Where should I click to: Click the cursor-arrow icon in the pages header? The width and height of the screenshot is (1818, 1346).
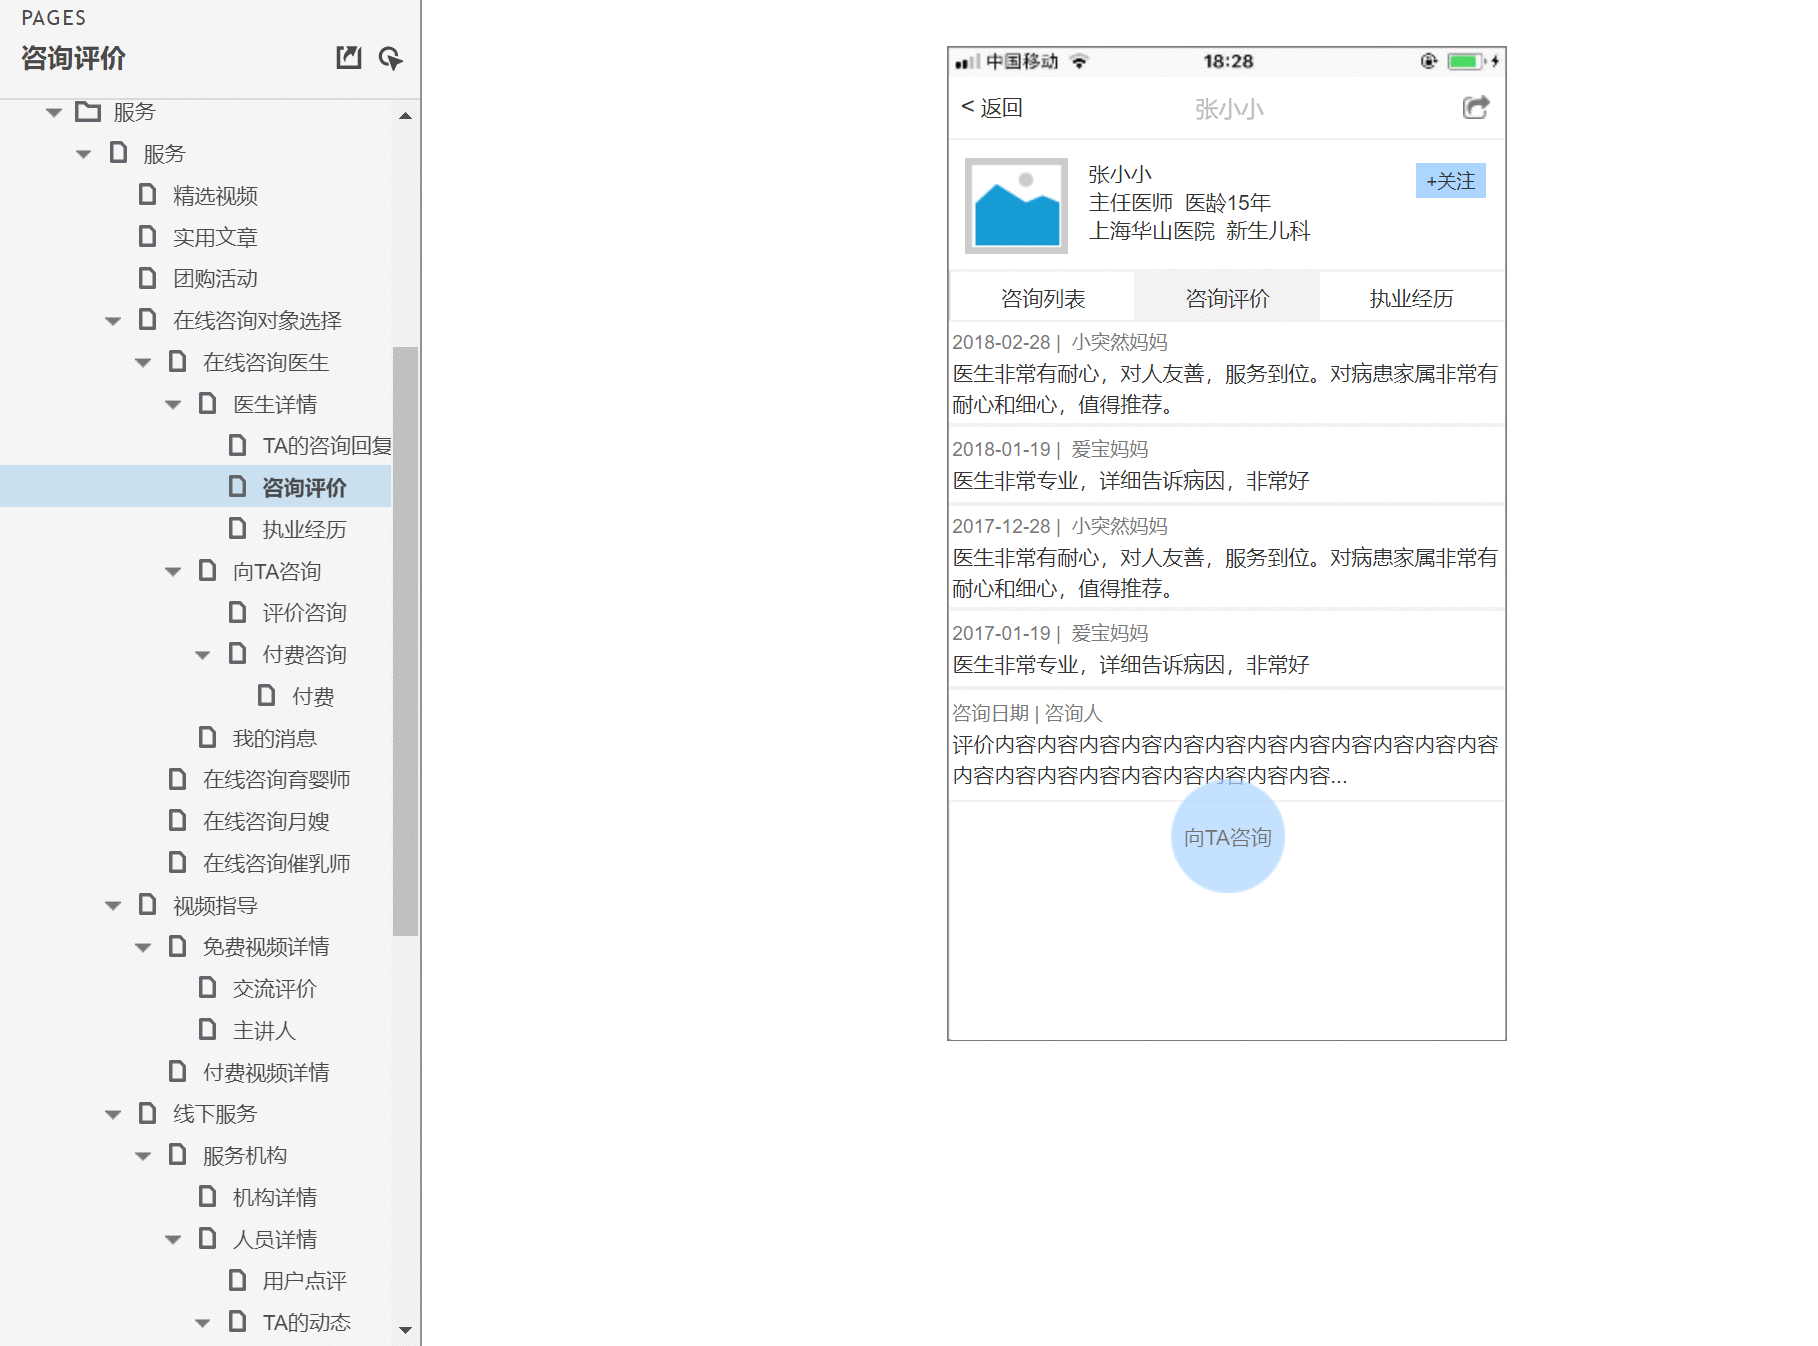[391, 58]
